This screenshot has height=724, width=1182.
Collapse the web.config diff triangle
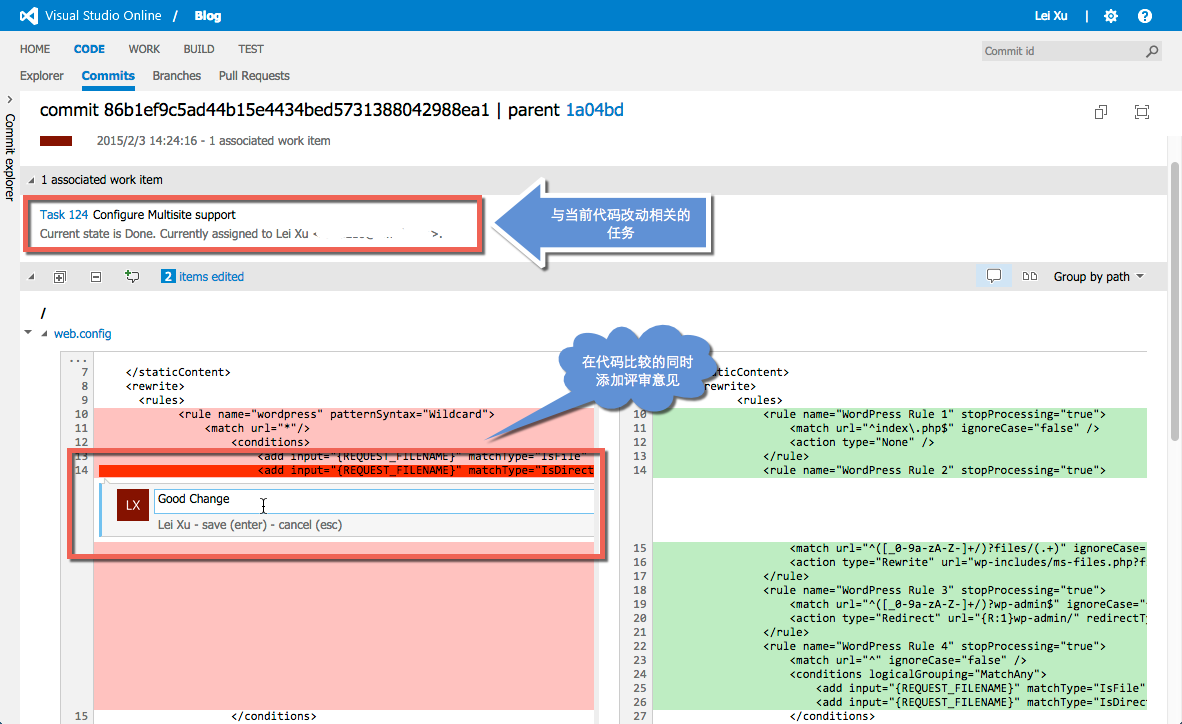click(44, 333)
